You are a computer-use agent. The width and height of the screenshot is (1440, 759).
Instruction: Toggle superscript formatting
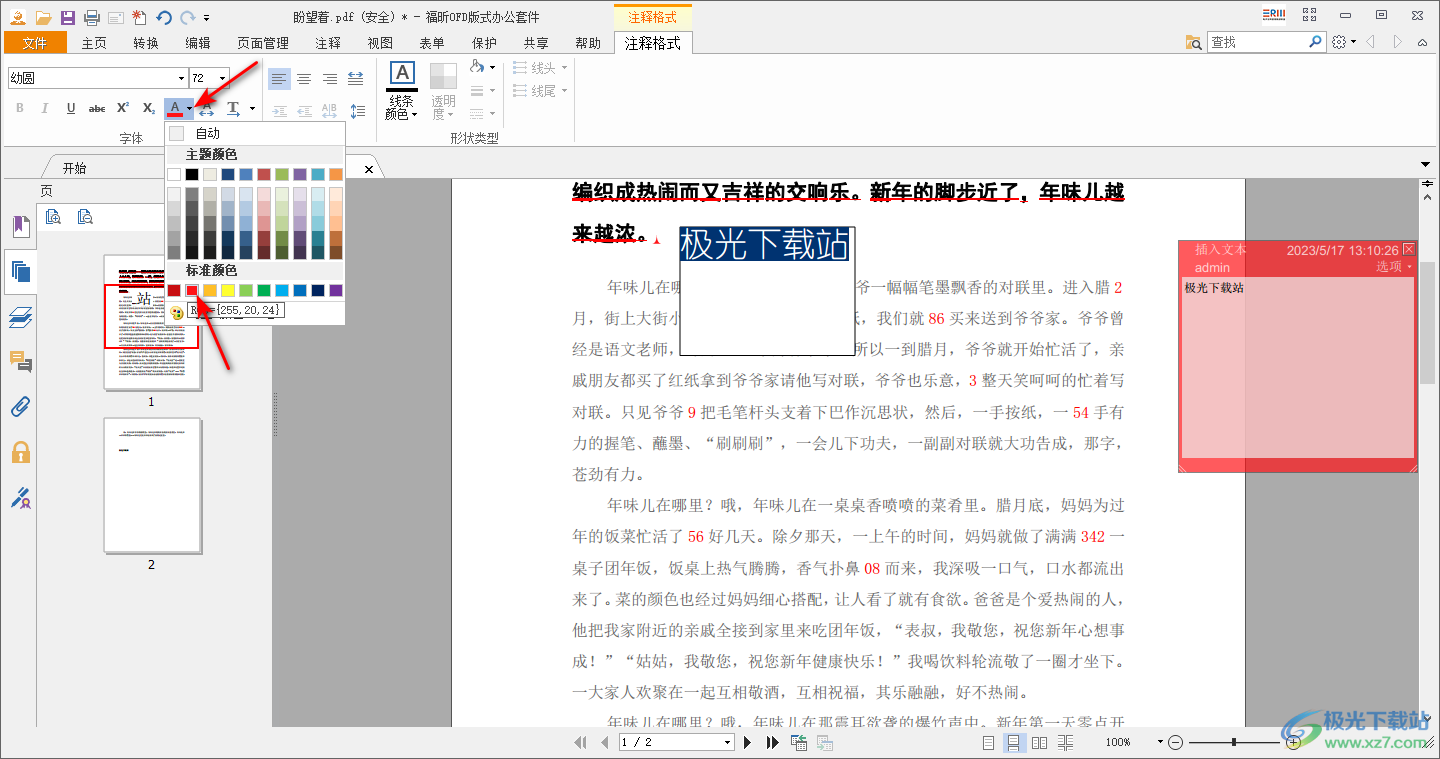123,108
